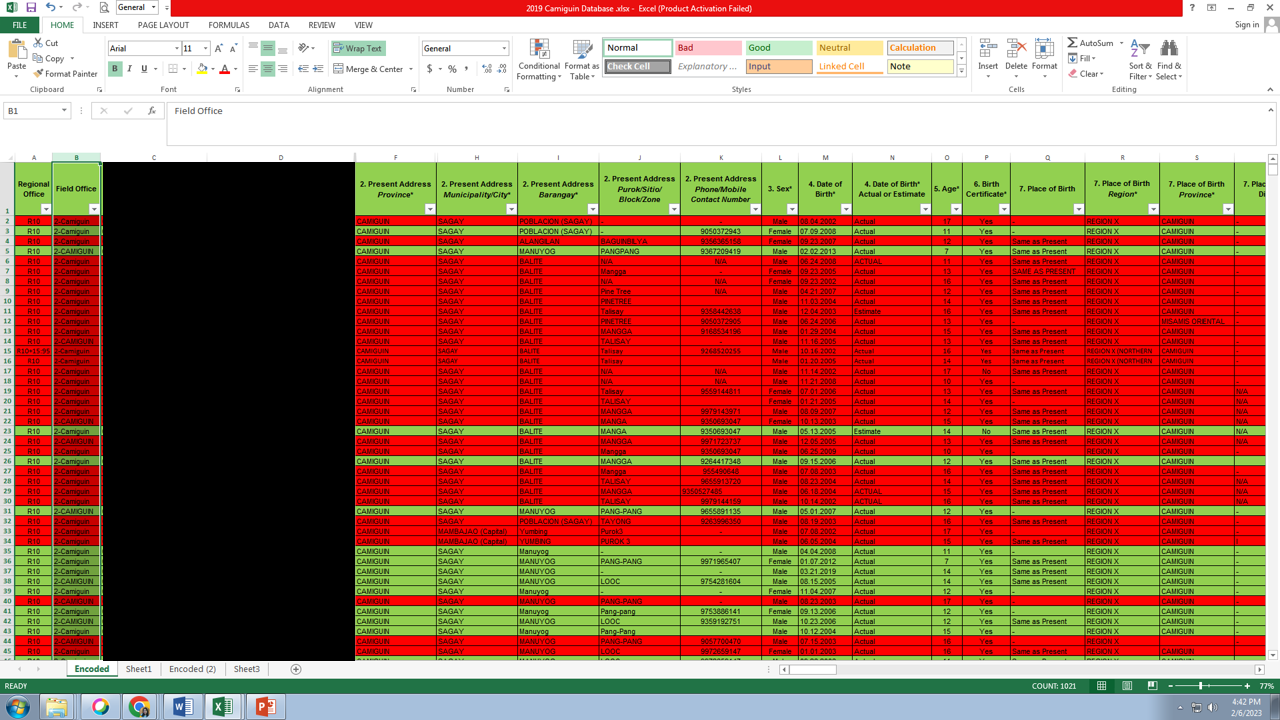Open Format as Table gallery
The height and width of the screenshot is (720, 1280).
pos(582,60)
